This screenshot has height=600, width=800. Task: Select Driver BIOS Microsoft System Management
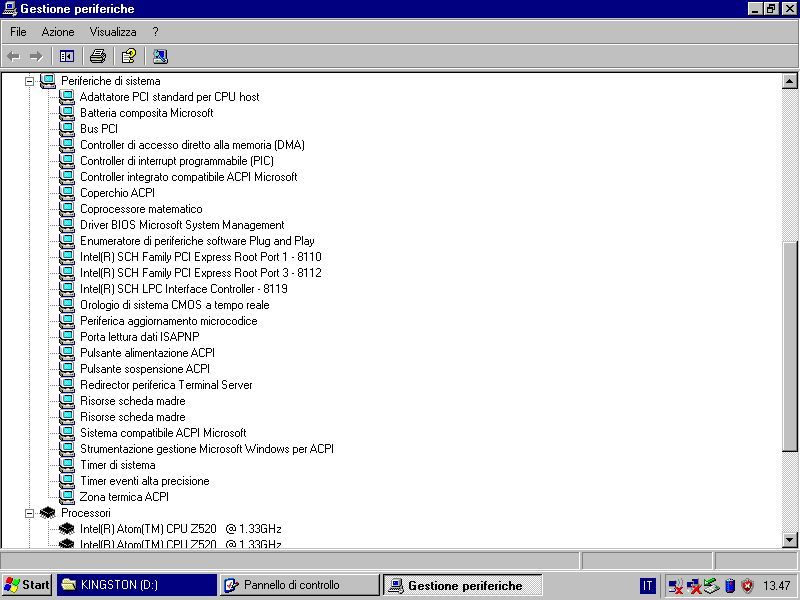click(182, 224)
